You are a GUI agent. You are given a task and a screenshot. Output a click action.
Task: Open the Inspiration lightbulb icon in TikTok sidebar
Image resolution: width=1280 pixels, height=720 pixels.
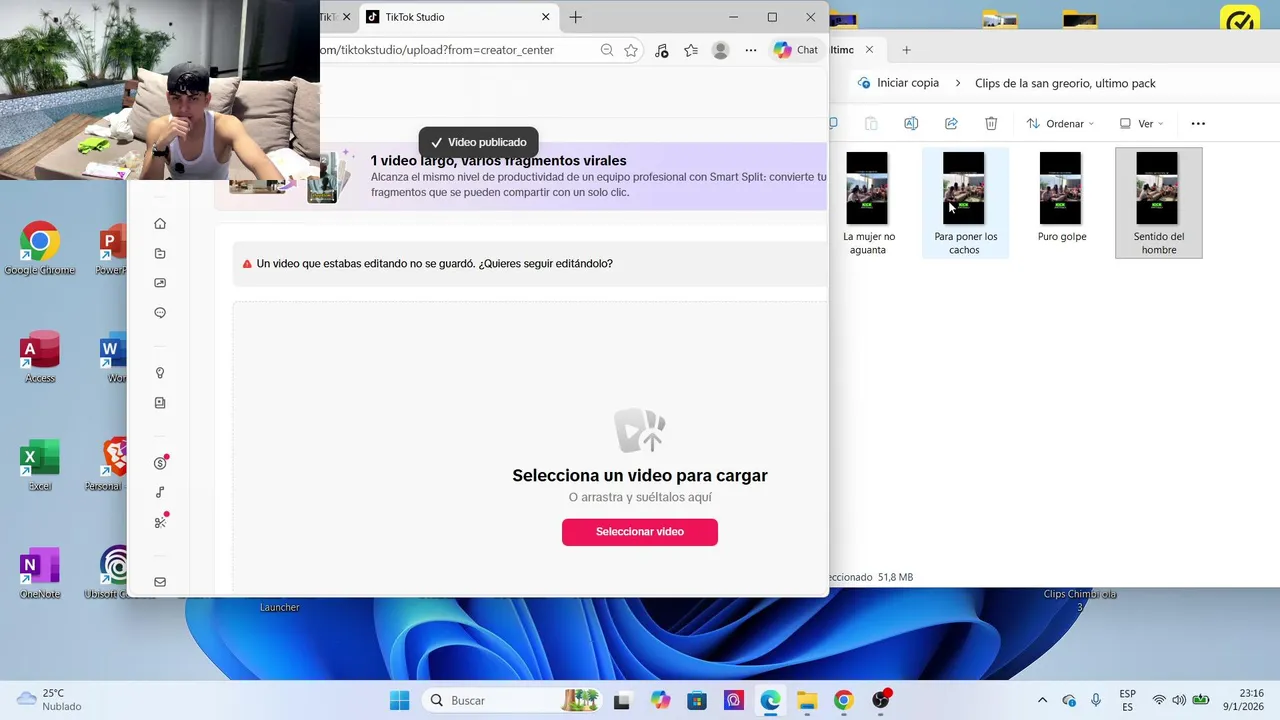pos(160,373)
